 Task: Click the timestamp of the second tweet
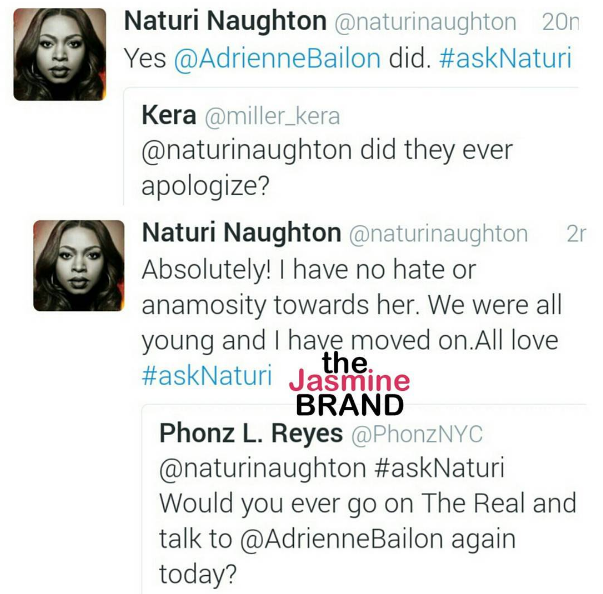click(576, 233)
